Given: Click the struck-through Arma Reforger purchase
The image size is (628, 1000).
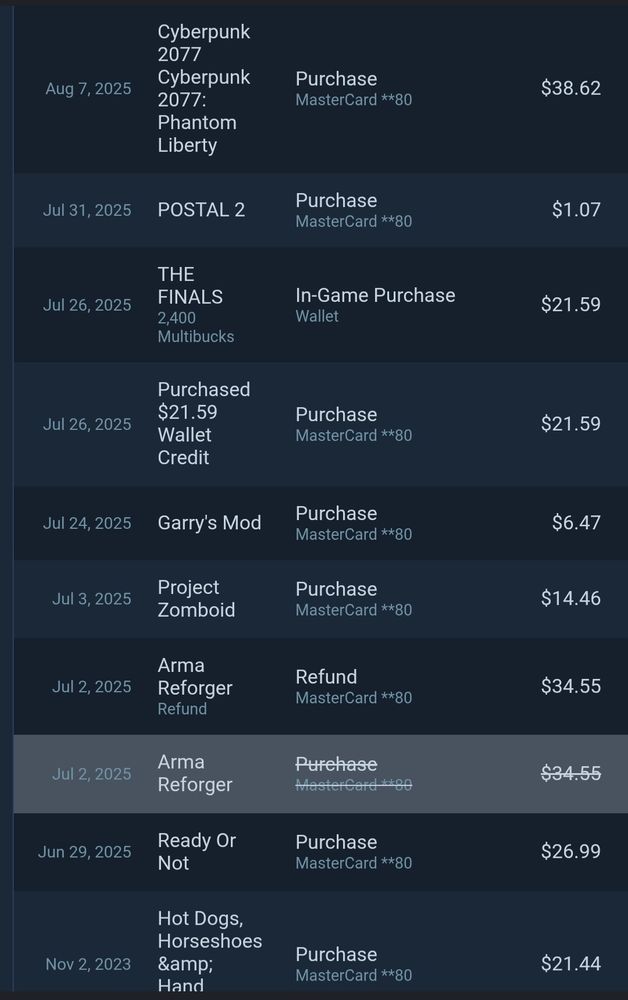Looking at the screenshot, I should 321,774.
